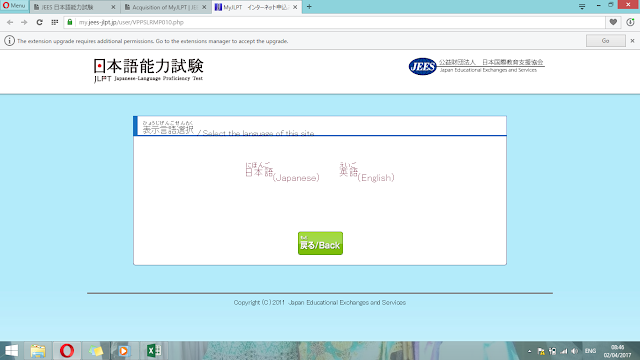
Task: Minimize the Opera window
Action: [598, 5]
